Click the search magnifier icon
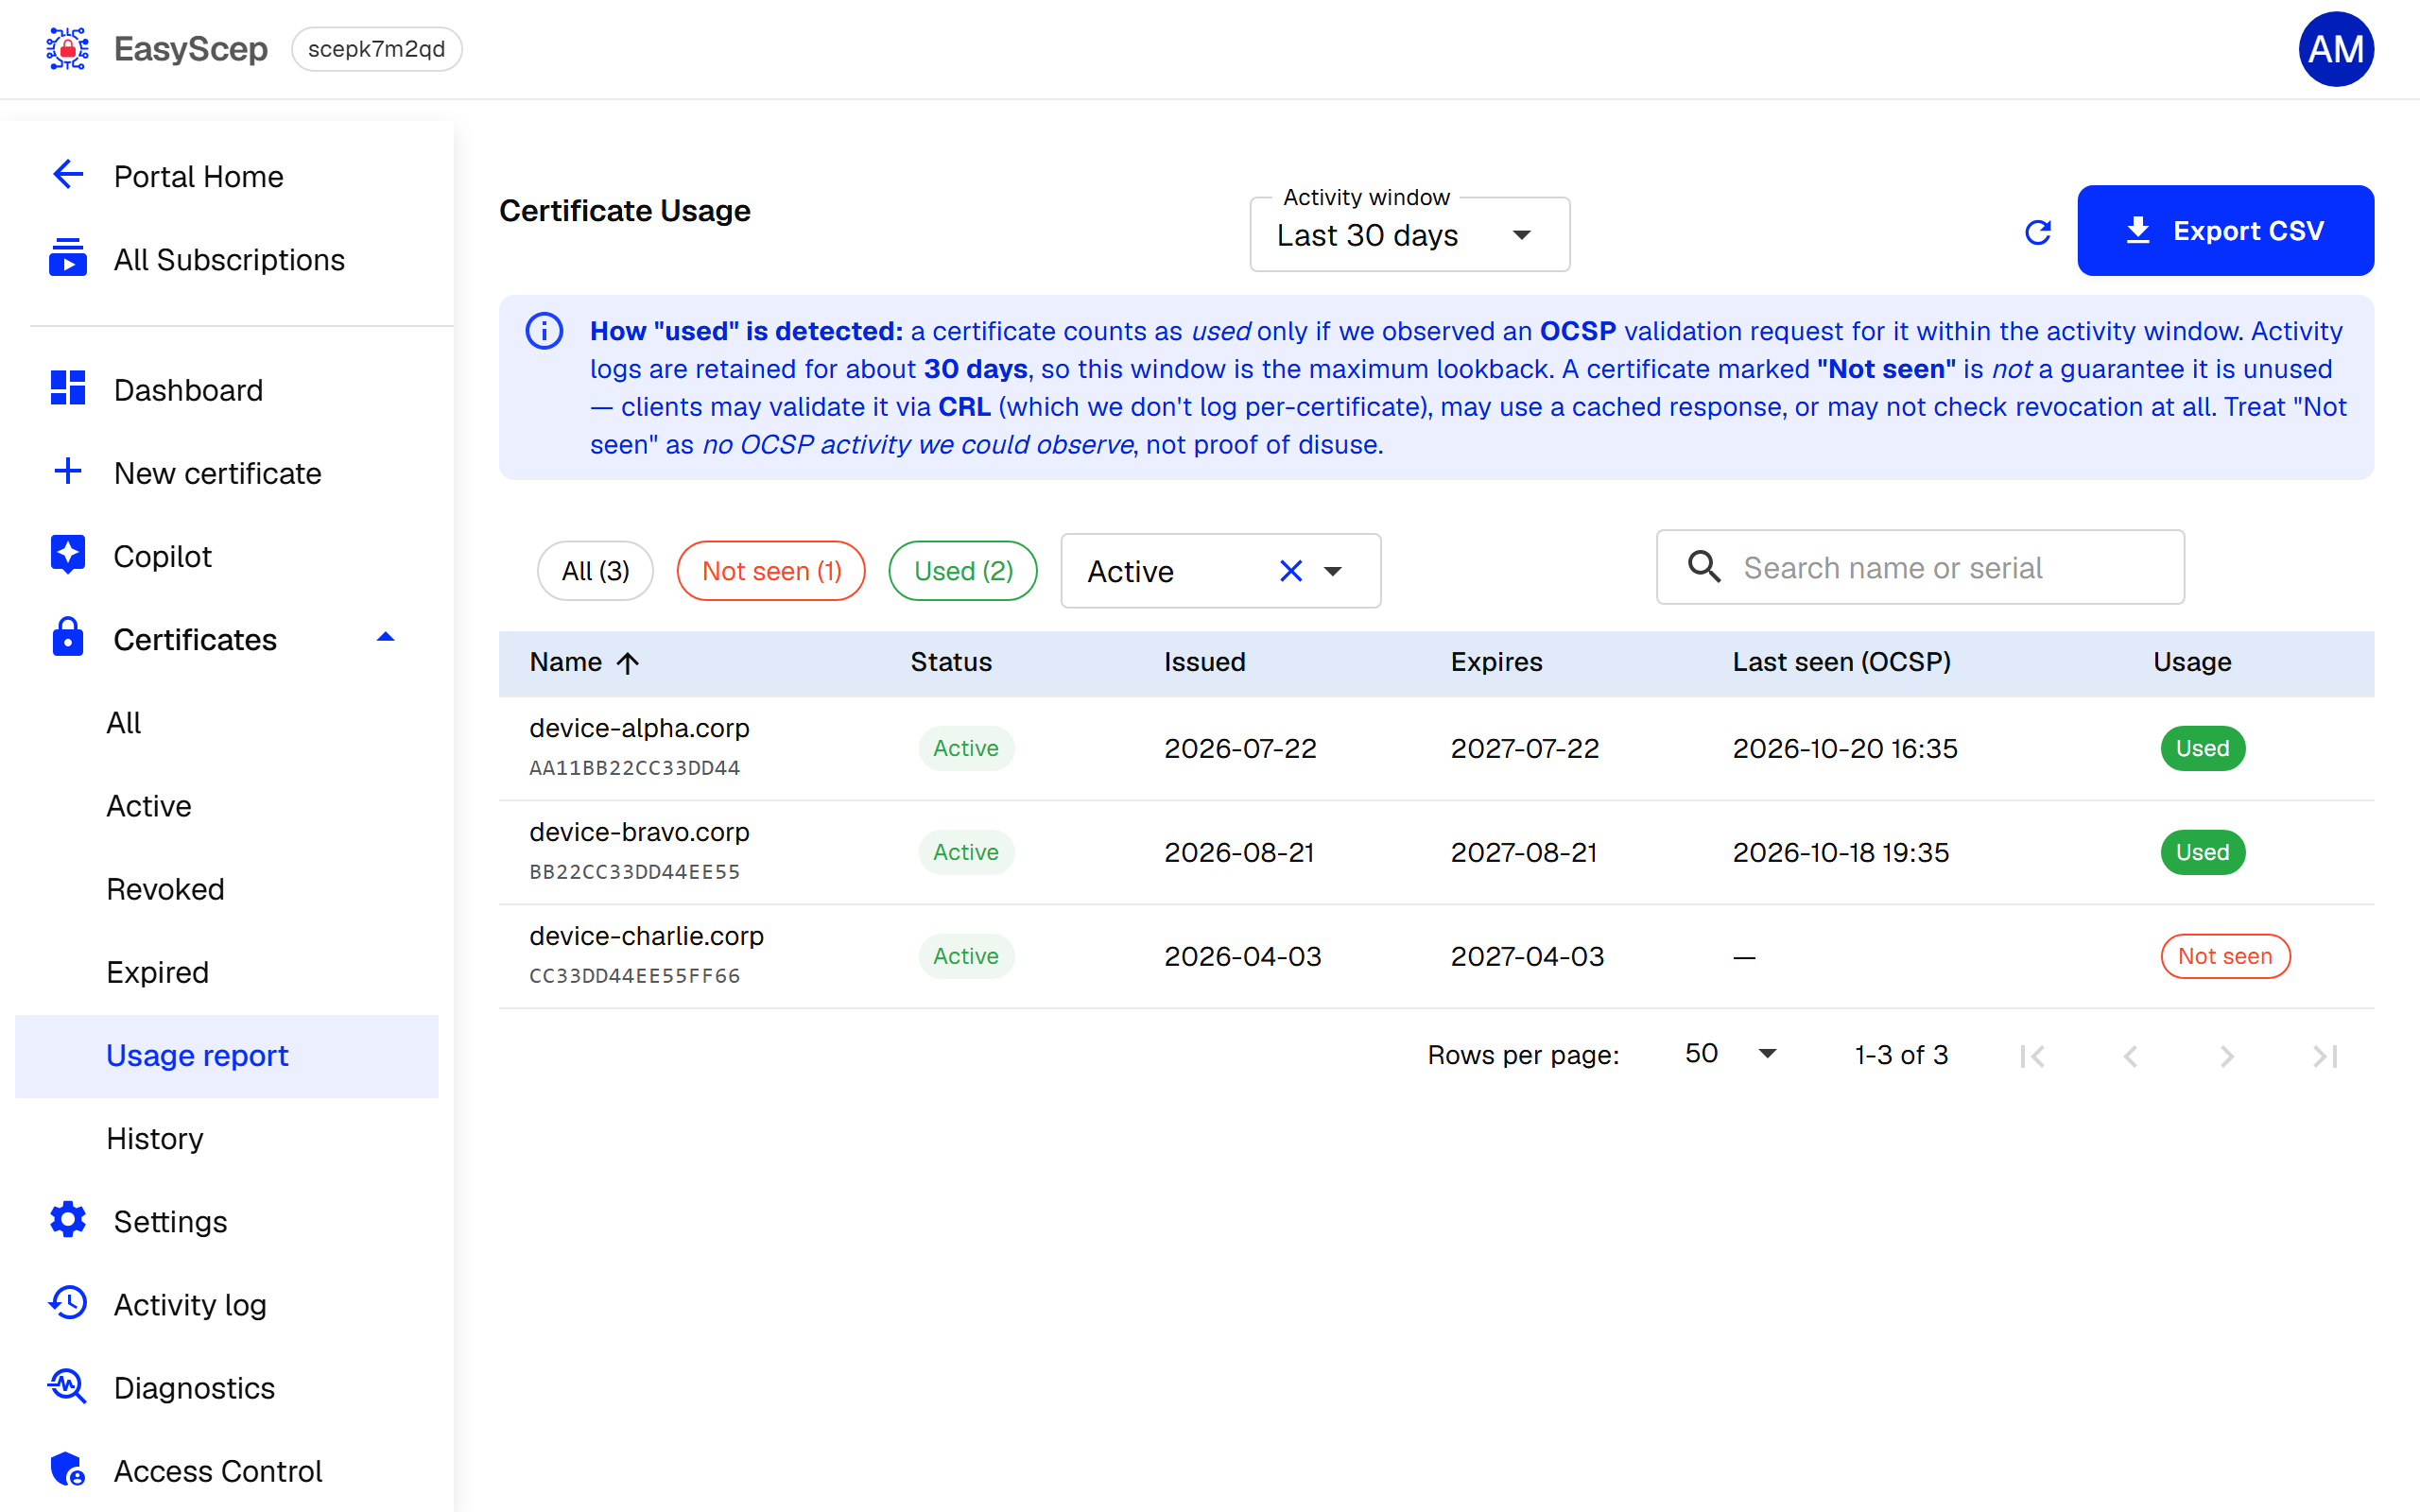The width and height of the screenshot is (2420, 1512). [1704, 567]
